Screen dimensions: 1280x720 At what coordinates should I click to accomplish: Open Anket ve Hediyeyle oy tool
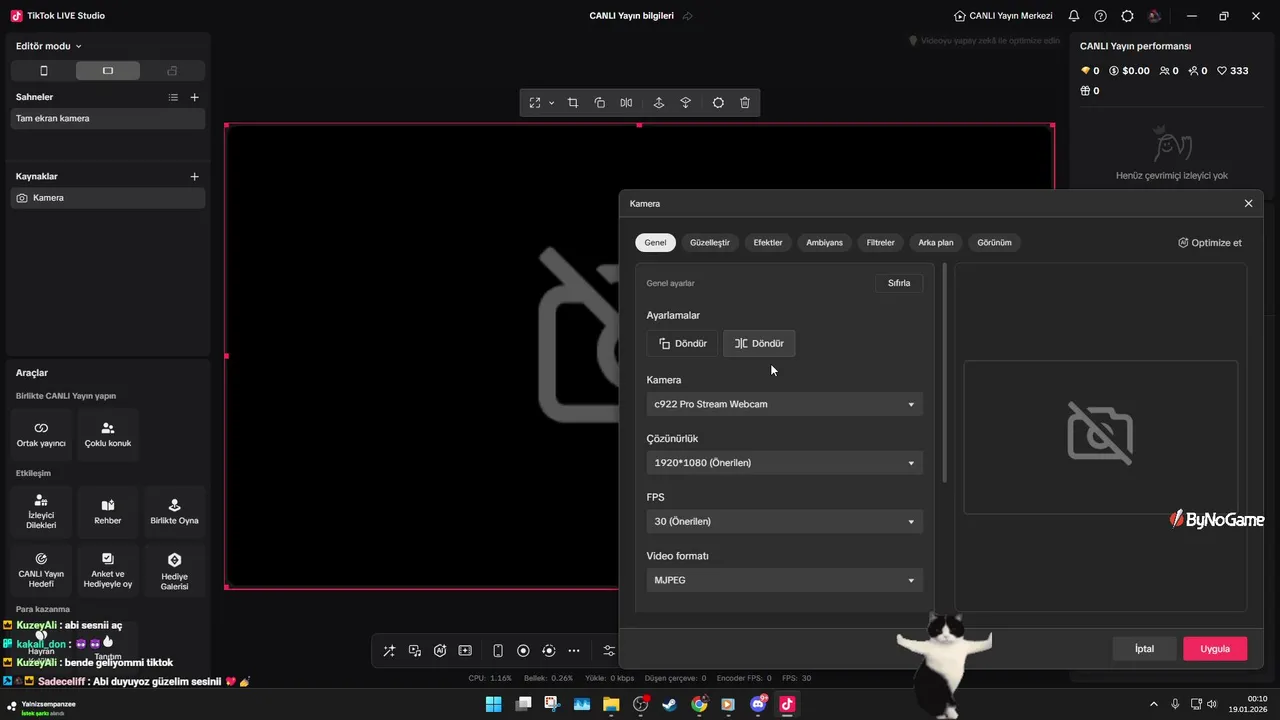click(108, 570)
